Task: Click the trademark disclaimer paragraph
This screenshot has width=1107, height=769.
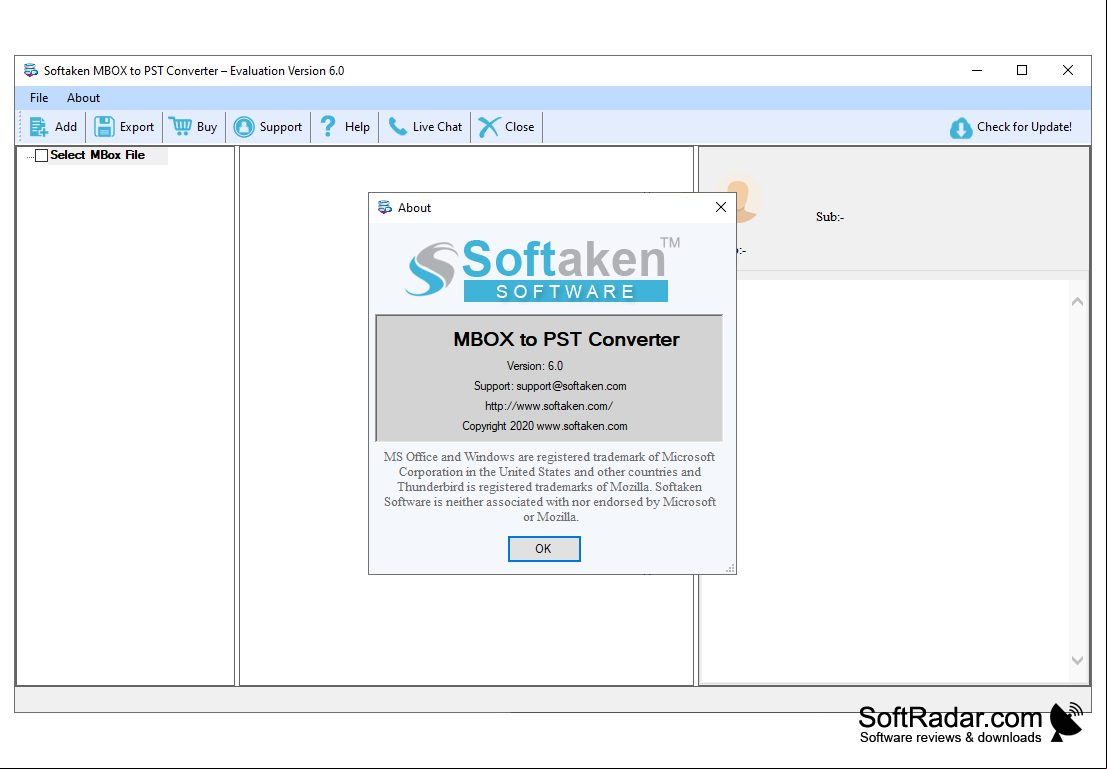Action: pyautogui.click(x=550, y=487)
